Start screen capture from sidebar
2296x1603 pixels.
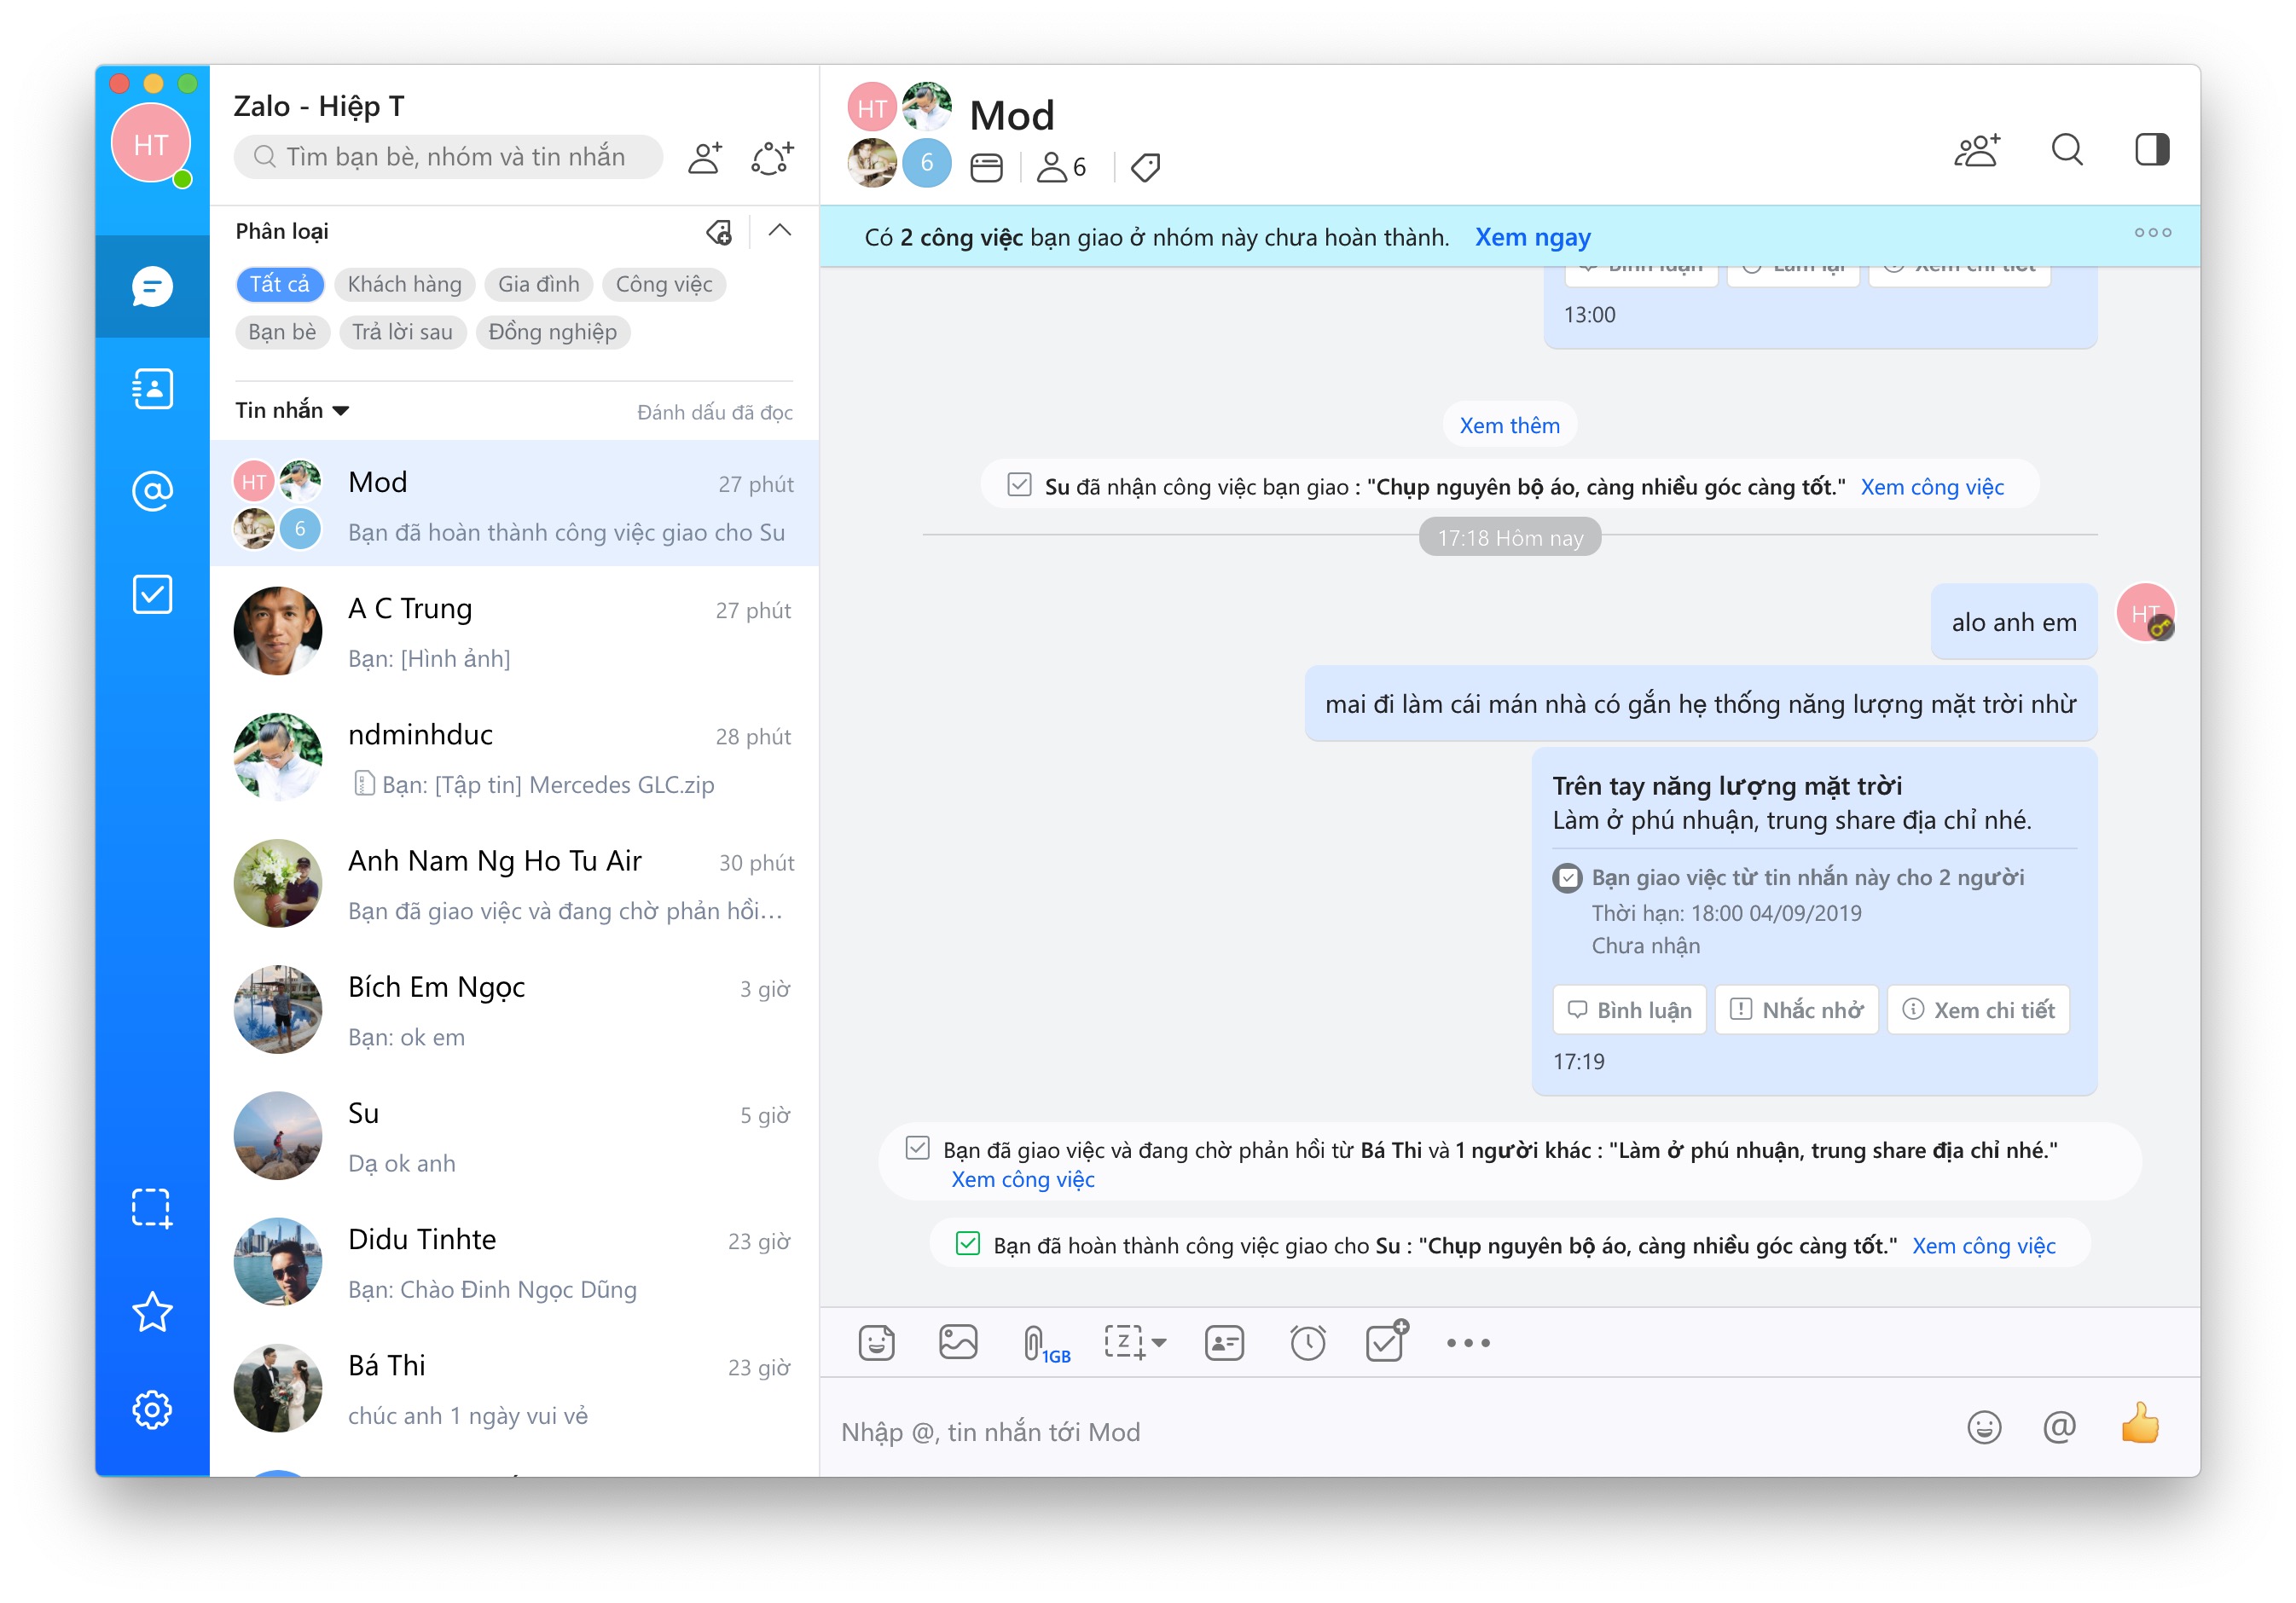[152, 1208]
